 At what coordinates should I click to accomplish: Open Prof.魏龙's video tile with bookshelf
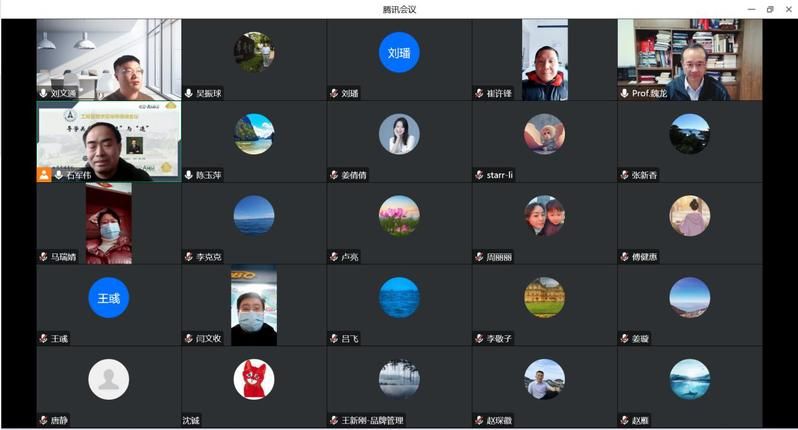click(x=690, y=60)
